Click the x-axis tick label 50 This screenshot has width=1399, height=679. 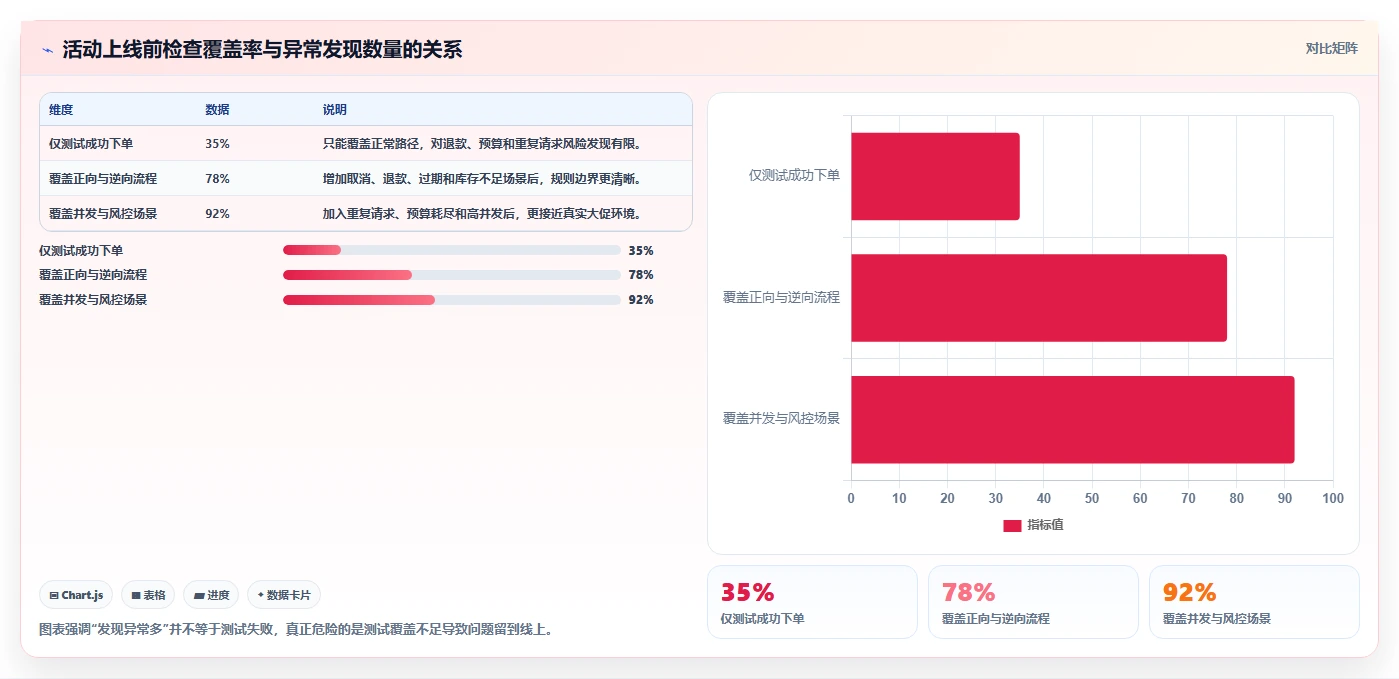(x=1092, y=498)
